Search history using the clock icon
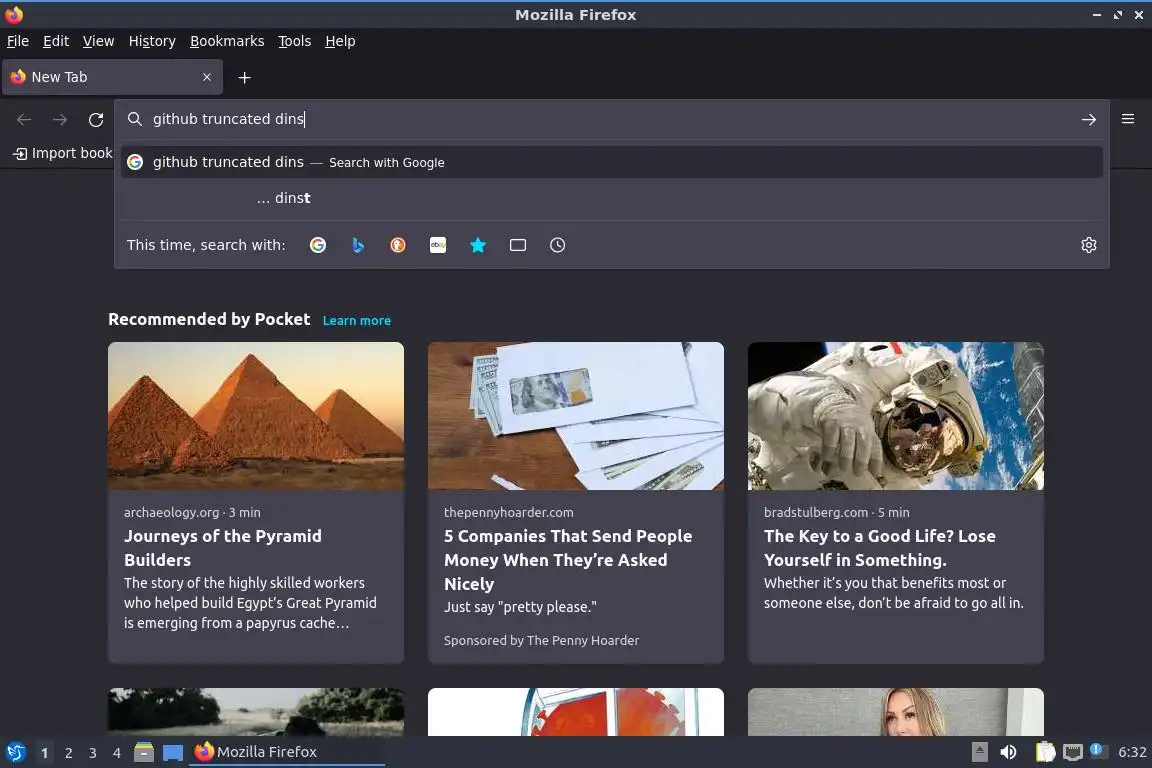1152x768 pixels. [x=558, y=245]
